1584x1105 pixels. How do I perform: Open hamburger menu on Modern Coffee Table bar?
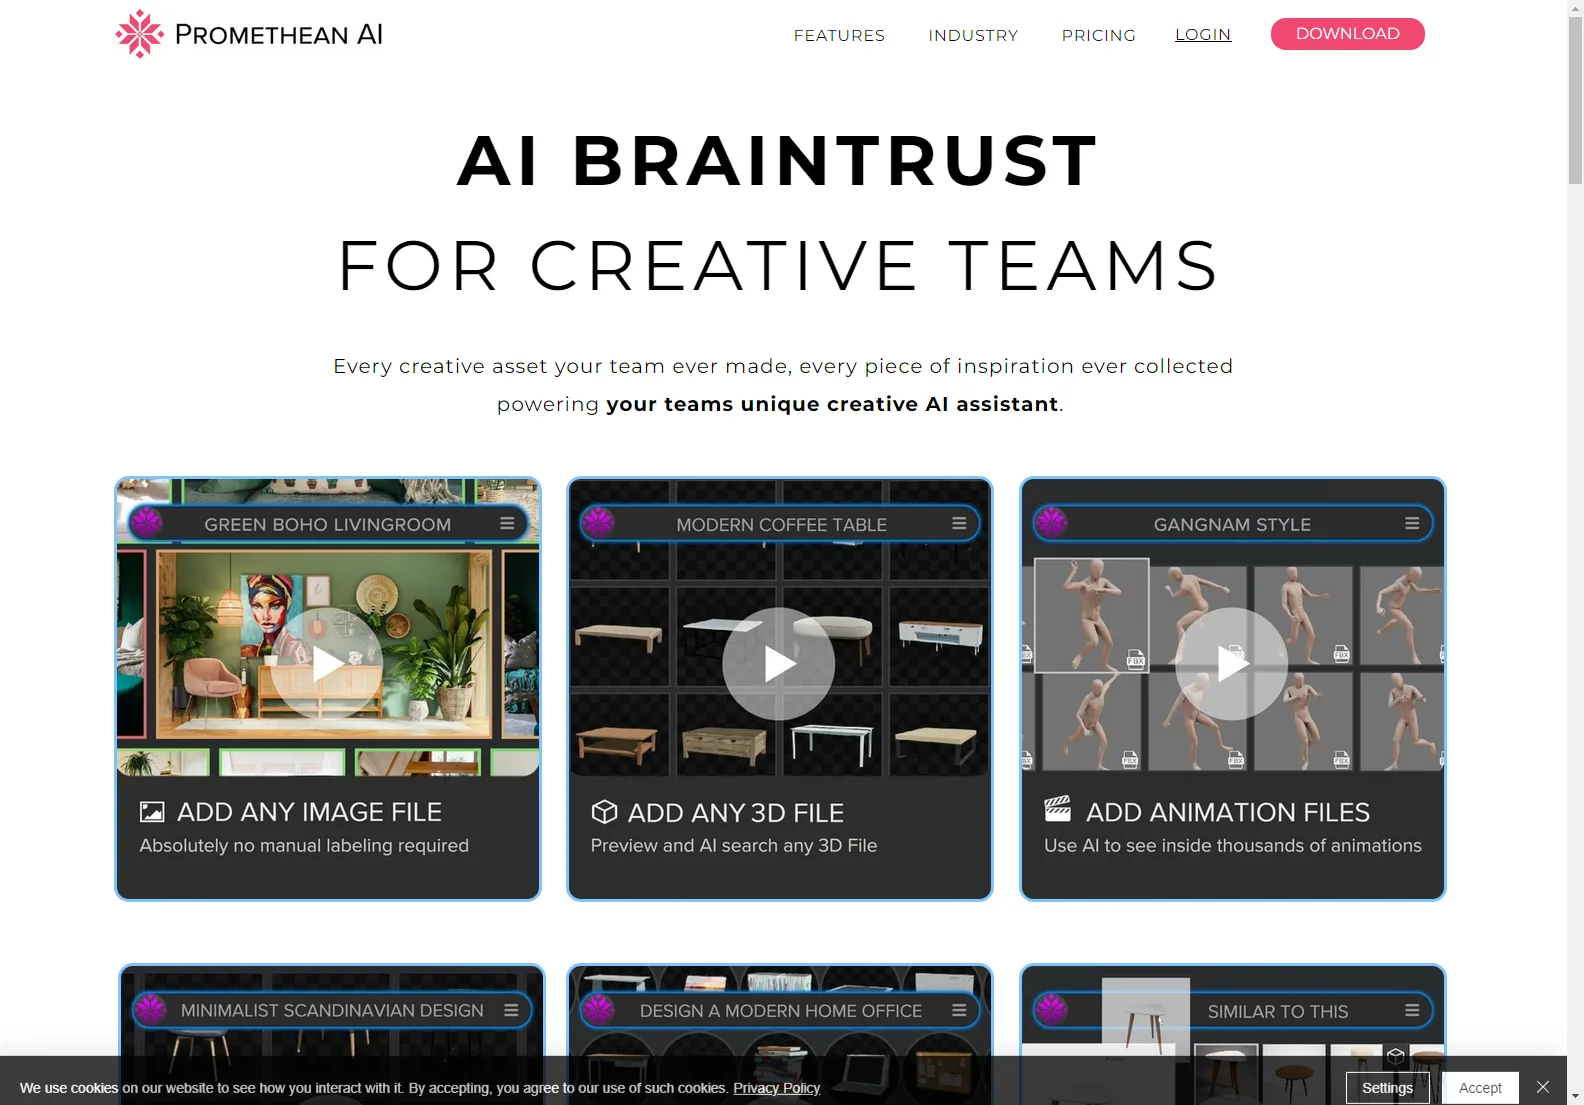coord(959,523)
